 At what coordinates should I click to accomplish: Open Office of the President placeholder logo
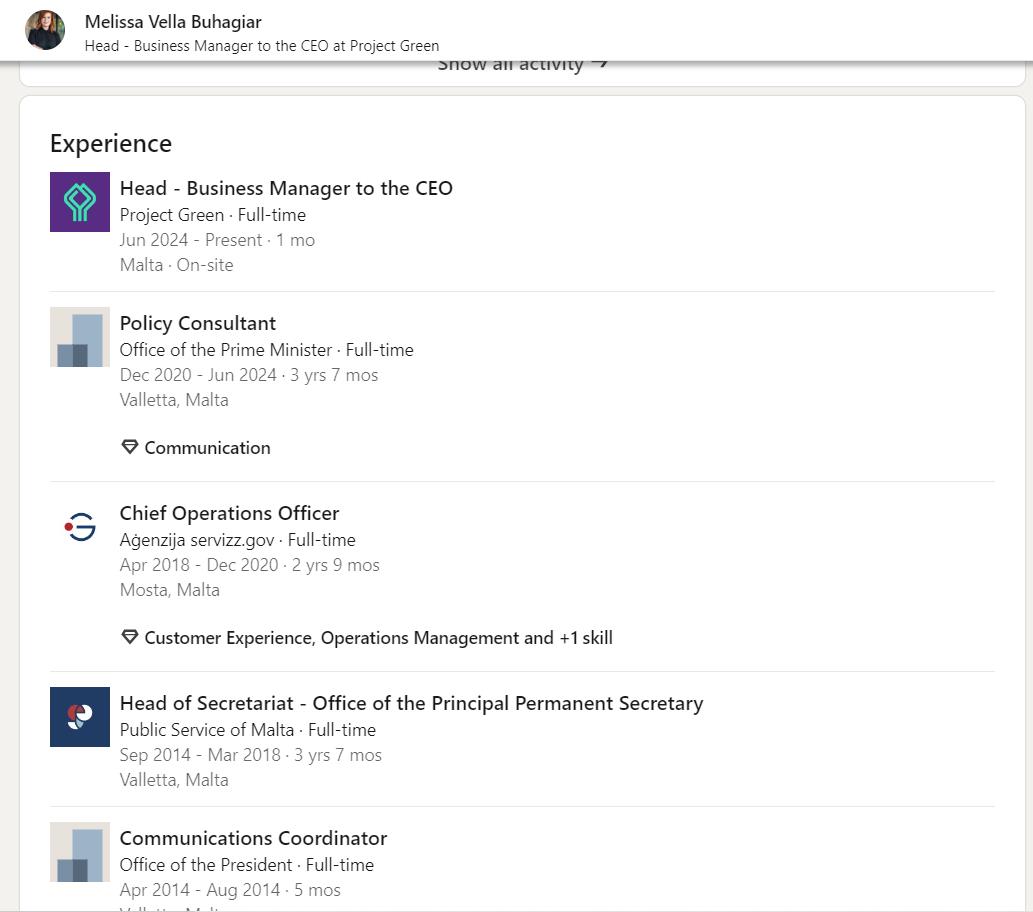pyautogui.click(x=80, y=852)
